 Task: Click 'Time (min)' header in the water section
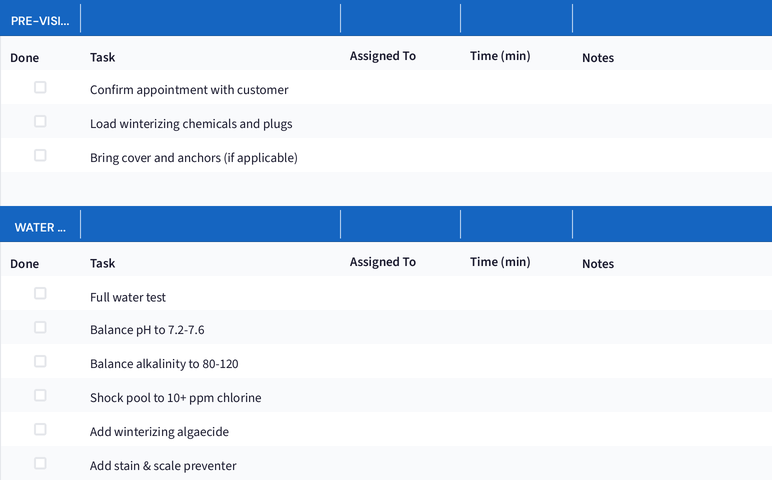(x=500, y=262)
